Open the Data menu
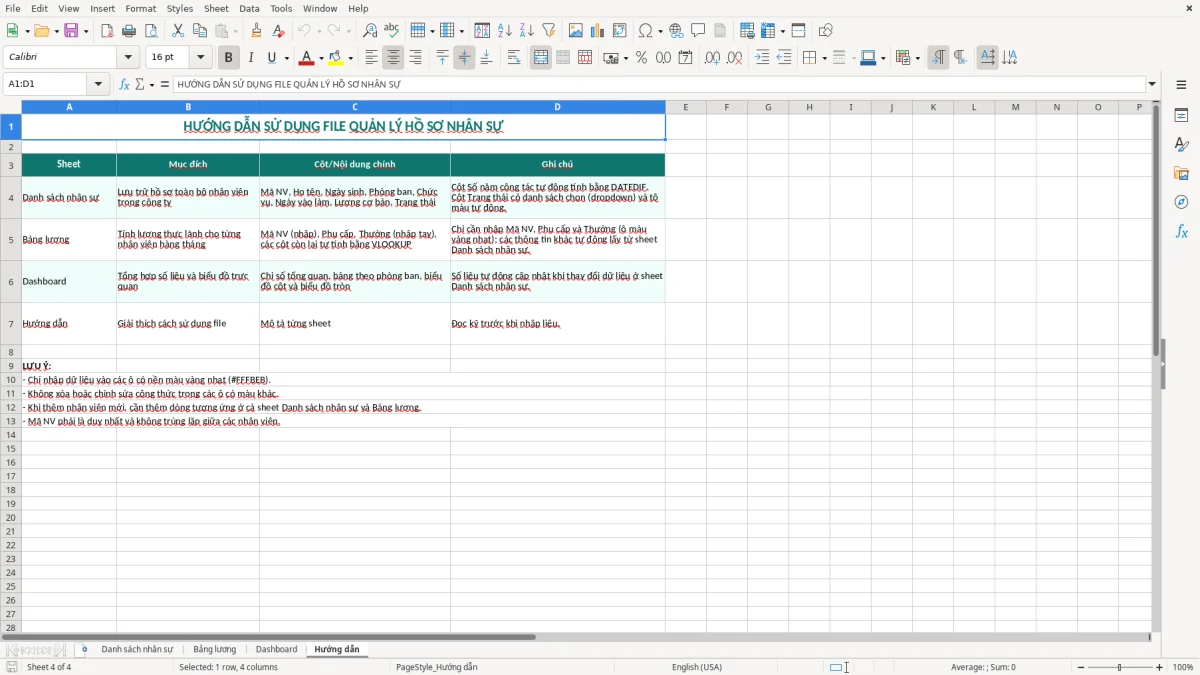This screenshot has width=1200, height=675. (249, 8)
